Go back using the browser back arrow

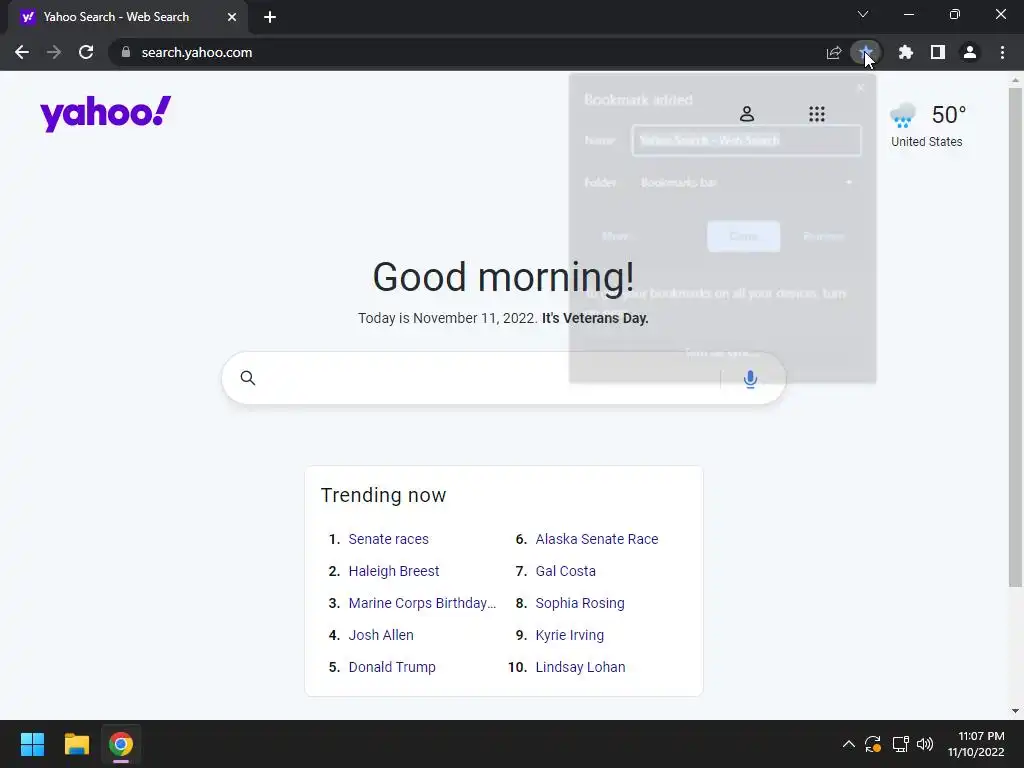tap(22, 52)
